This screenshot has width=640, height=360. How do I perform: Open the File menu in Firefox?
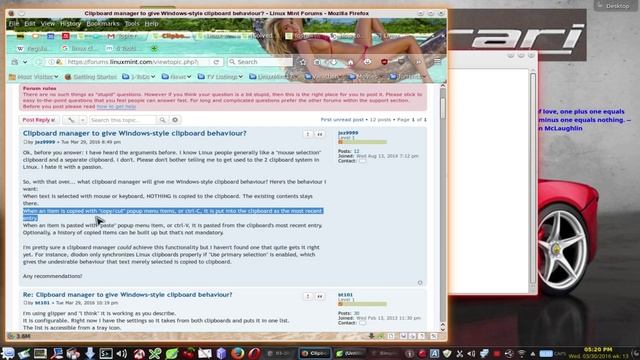[13, 24]
